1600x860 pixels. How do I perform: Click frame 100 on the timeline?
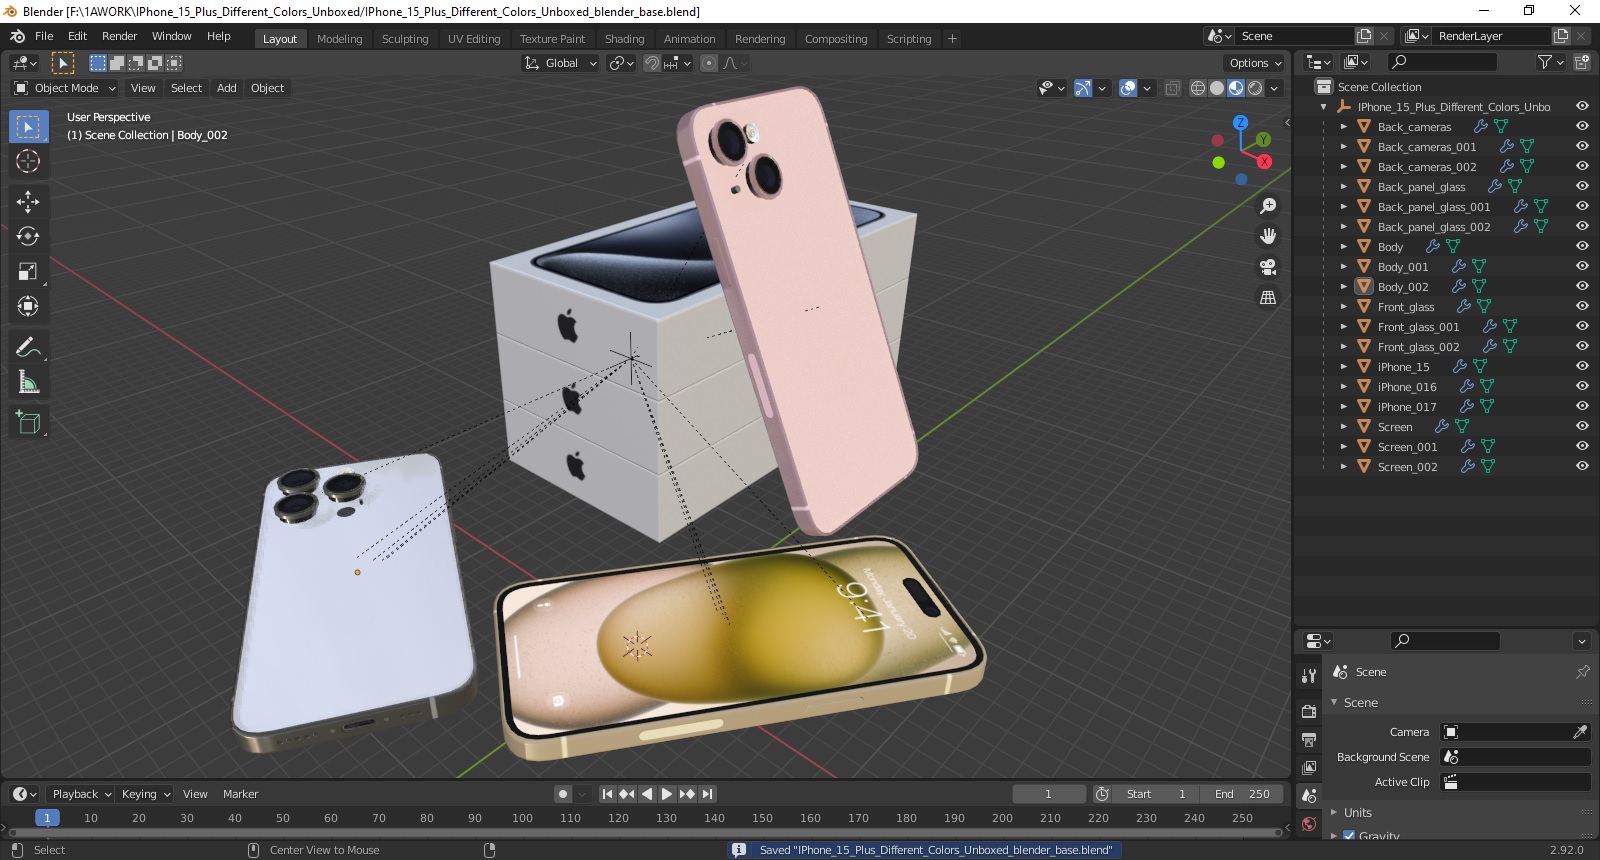click(x=522, y=818)
